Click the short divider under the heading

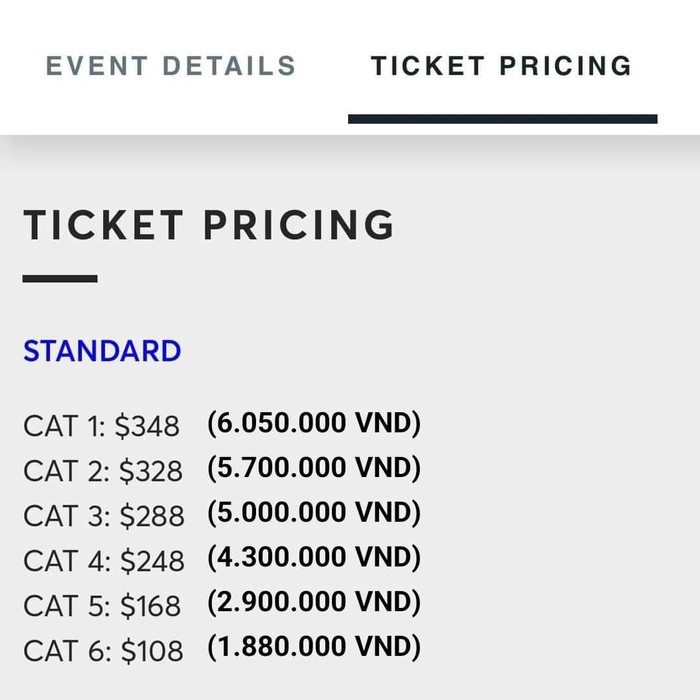pyautogui.click(x=60, y=279)
